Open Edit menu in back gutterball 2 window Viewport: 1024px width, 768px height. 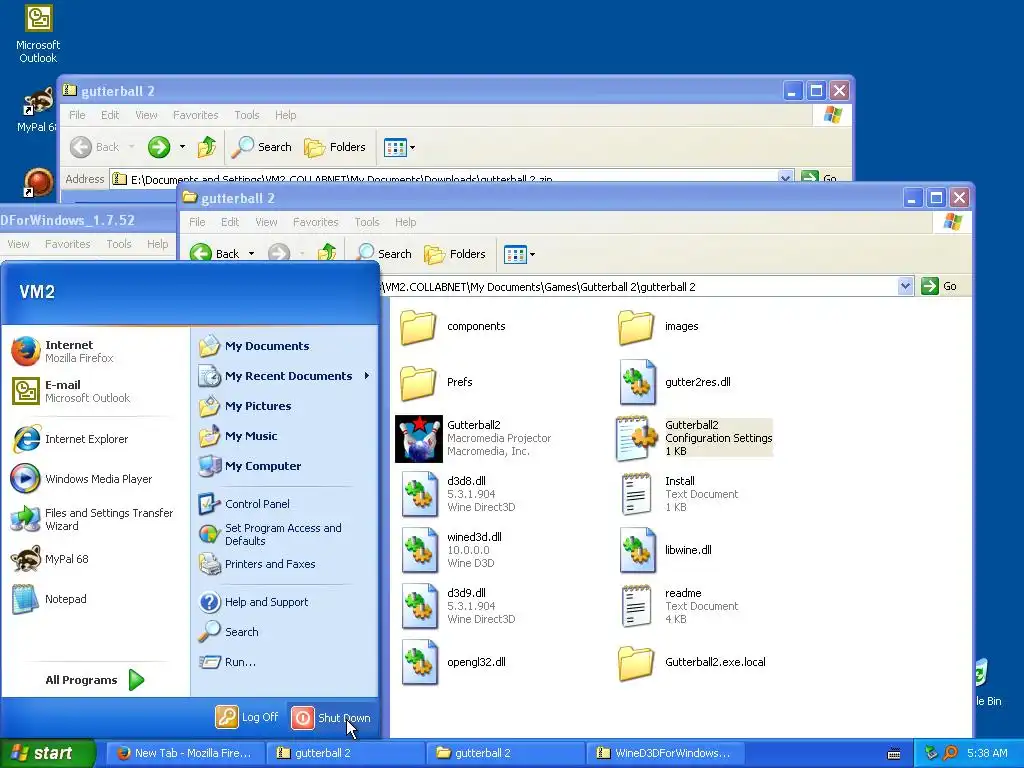(110, 115)
